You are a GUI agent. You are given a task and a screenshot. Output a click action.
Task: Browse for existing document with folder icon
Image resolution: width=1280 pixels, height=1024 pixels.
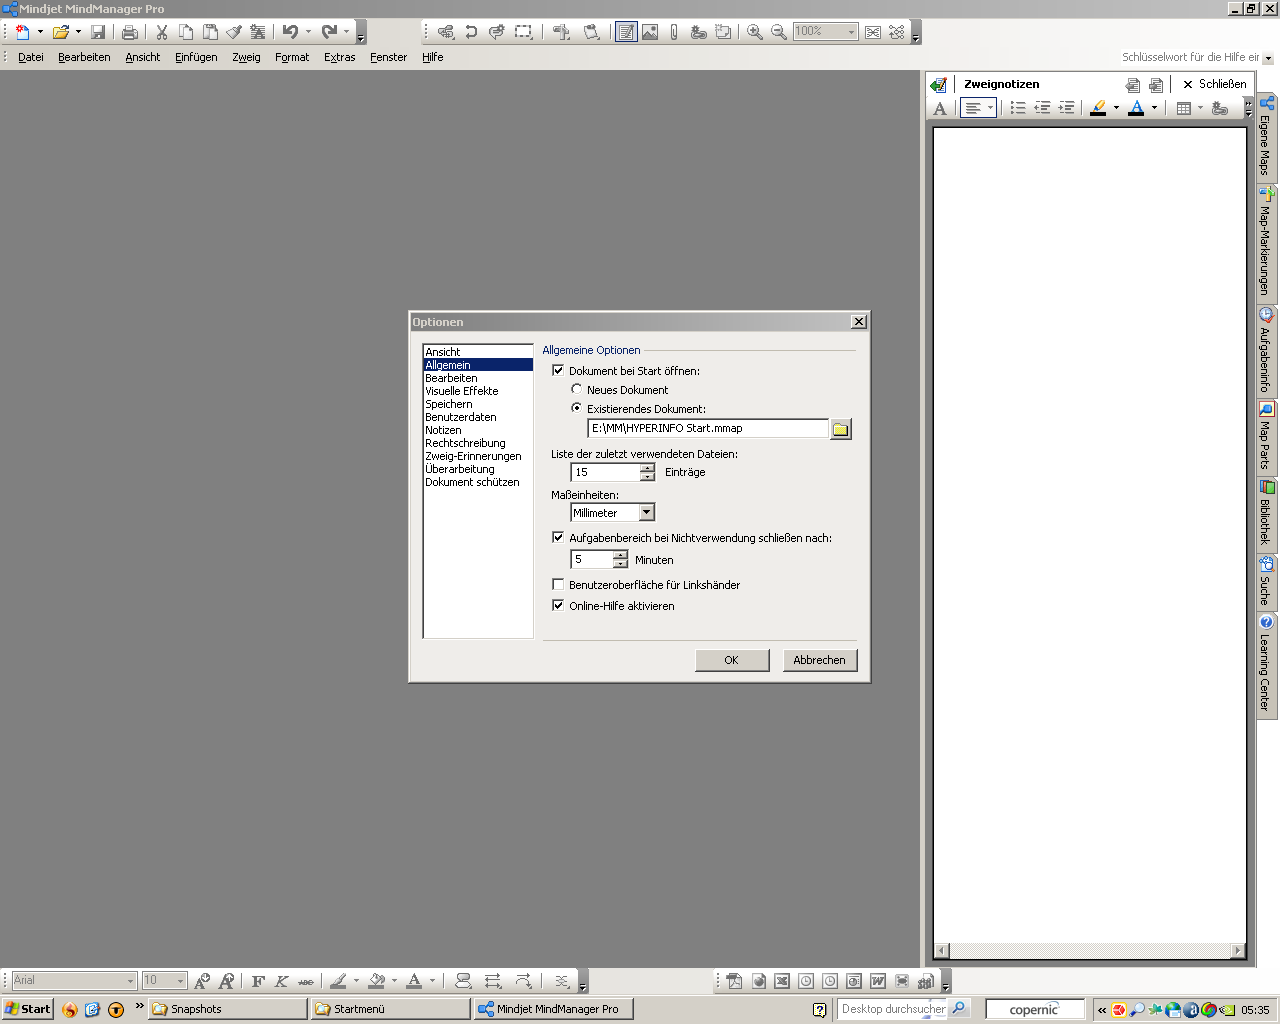click(841, 429)
